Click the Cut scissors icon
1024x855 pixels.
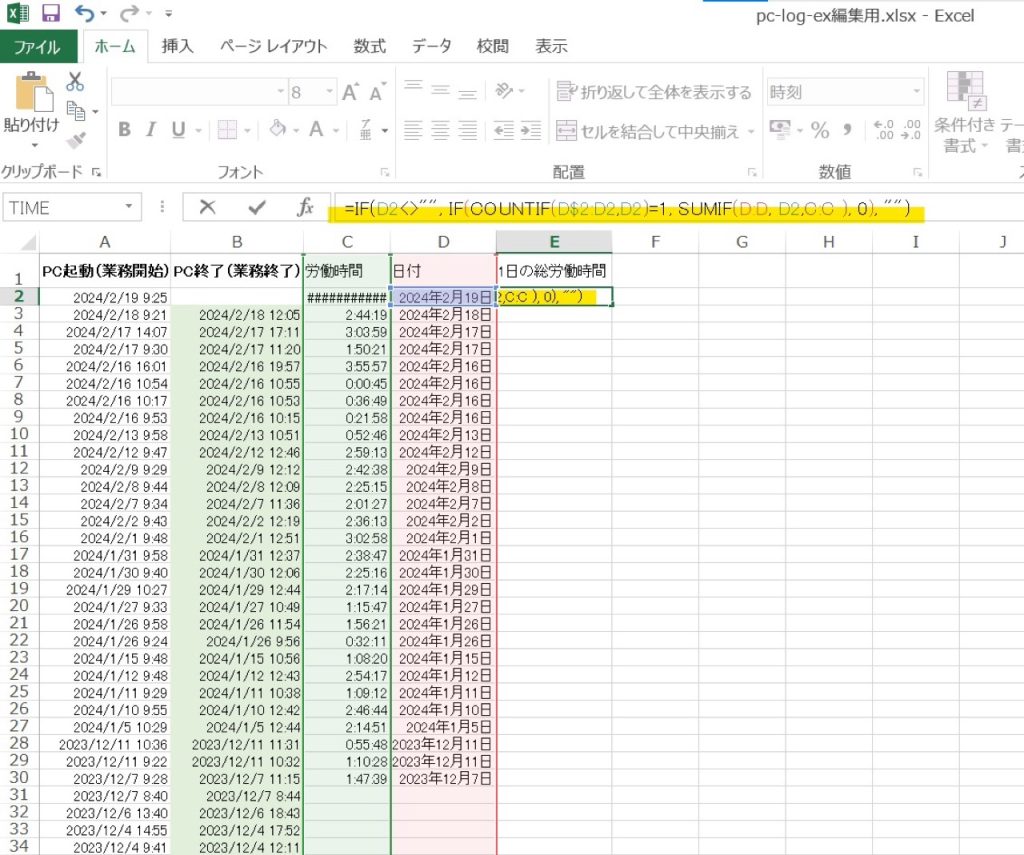(x=75, y=82)
